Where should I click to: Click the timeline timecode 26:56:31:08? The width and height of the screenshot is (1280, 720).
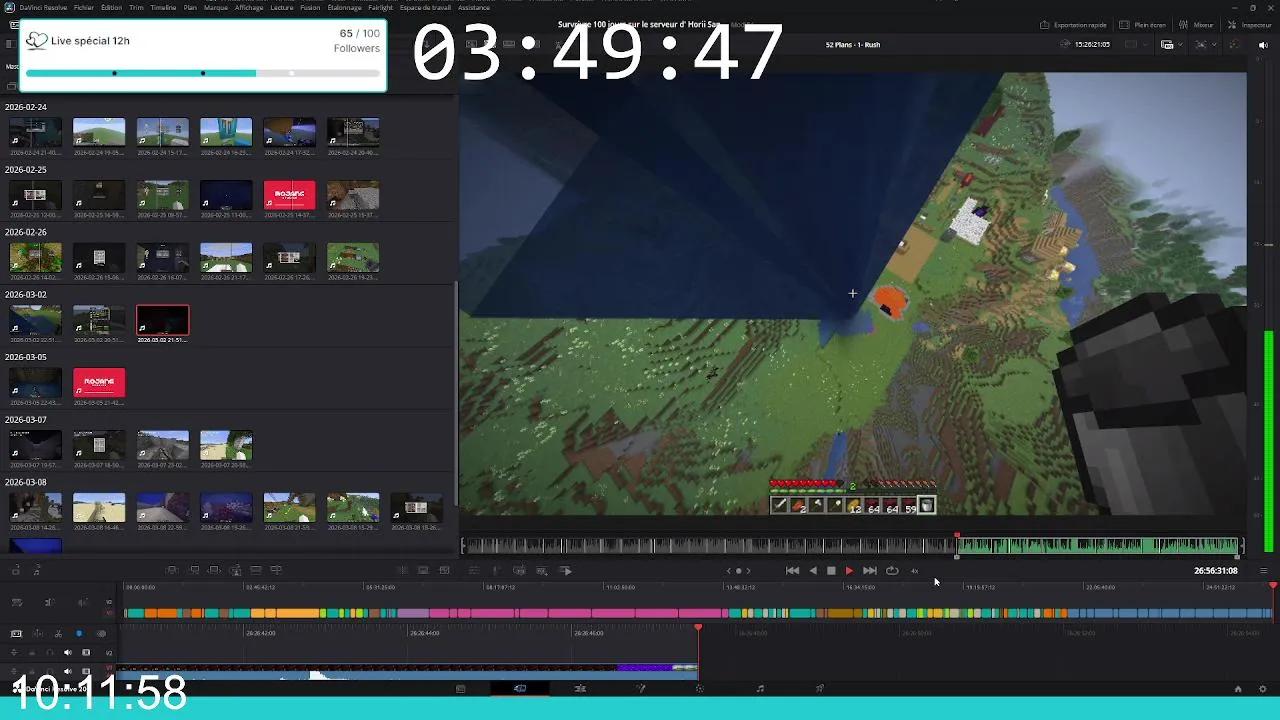pos(1215,571)
